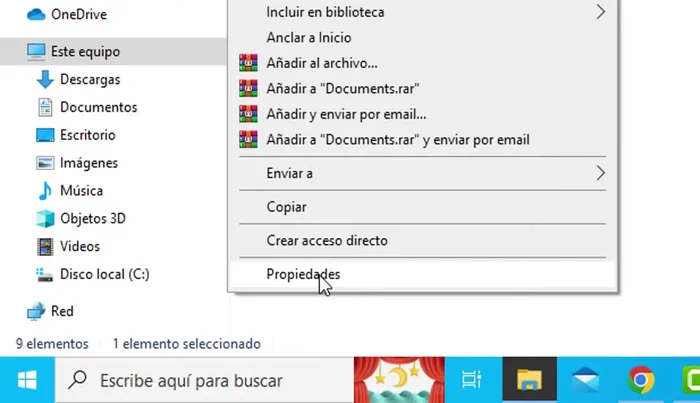Click the Escritorio desktop icon

point(45,135)
